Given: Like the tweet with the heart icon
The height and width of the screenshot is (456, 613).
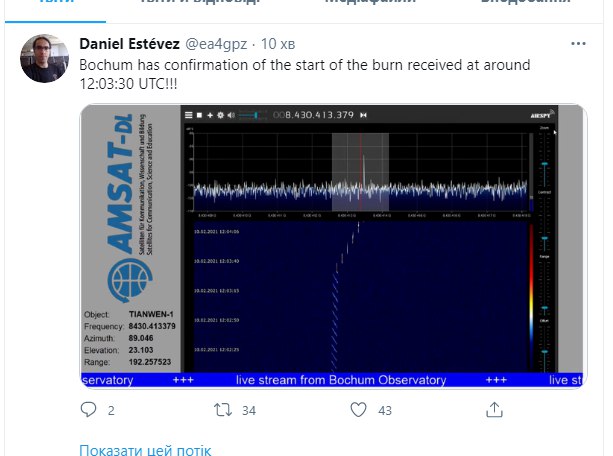Looking at the screenshot, I should click(x=358, y=409).
